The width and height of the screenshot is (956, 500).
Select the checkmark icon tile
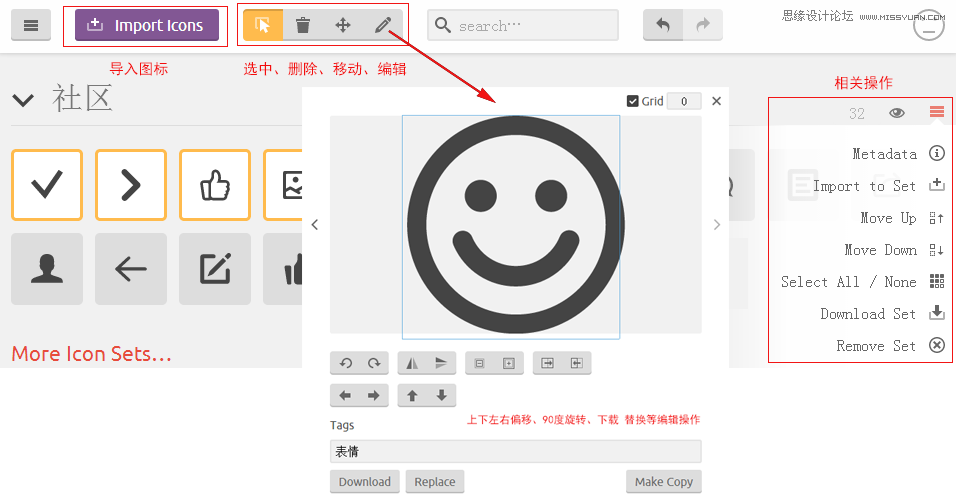[x=46, y=185]
